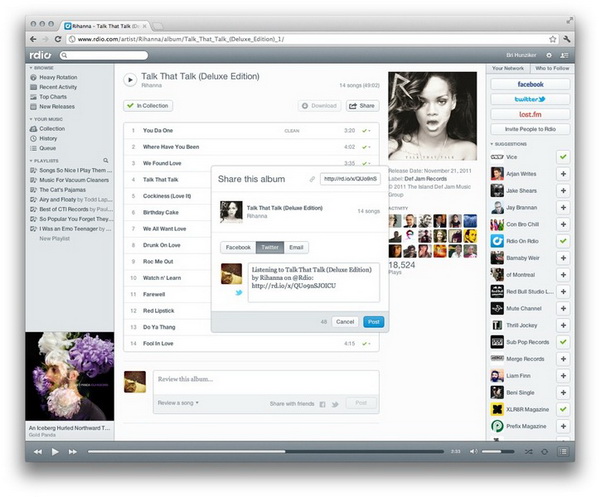Open options dropdown for Where Have You Been

click(x=367, y=147)
